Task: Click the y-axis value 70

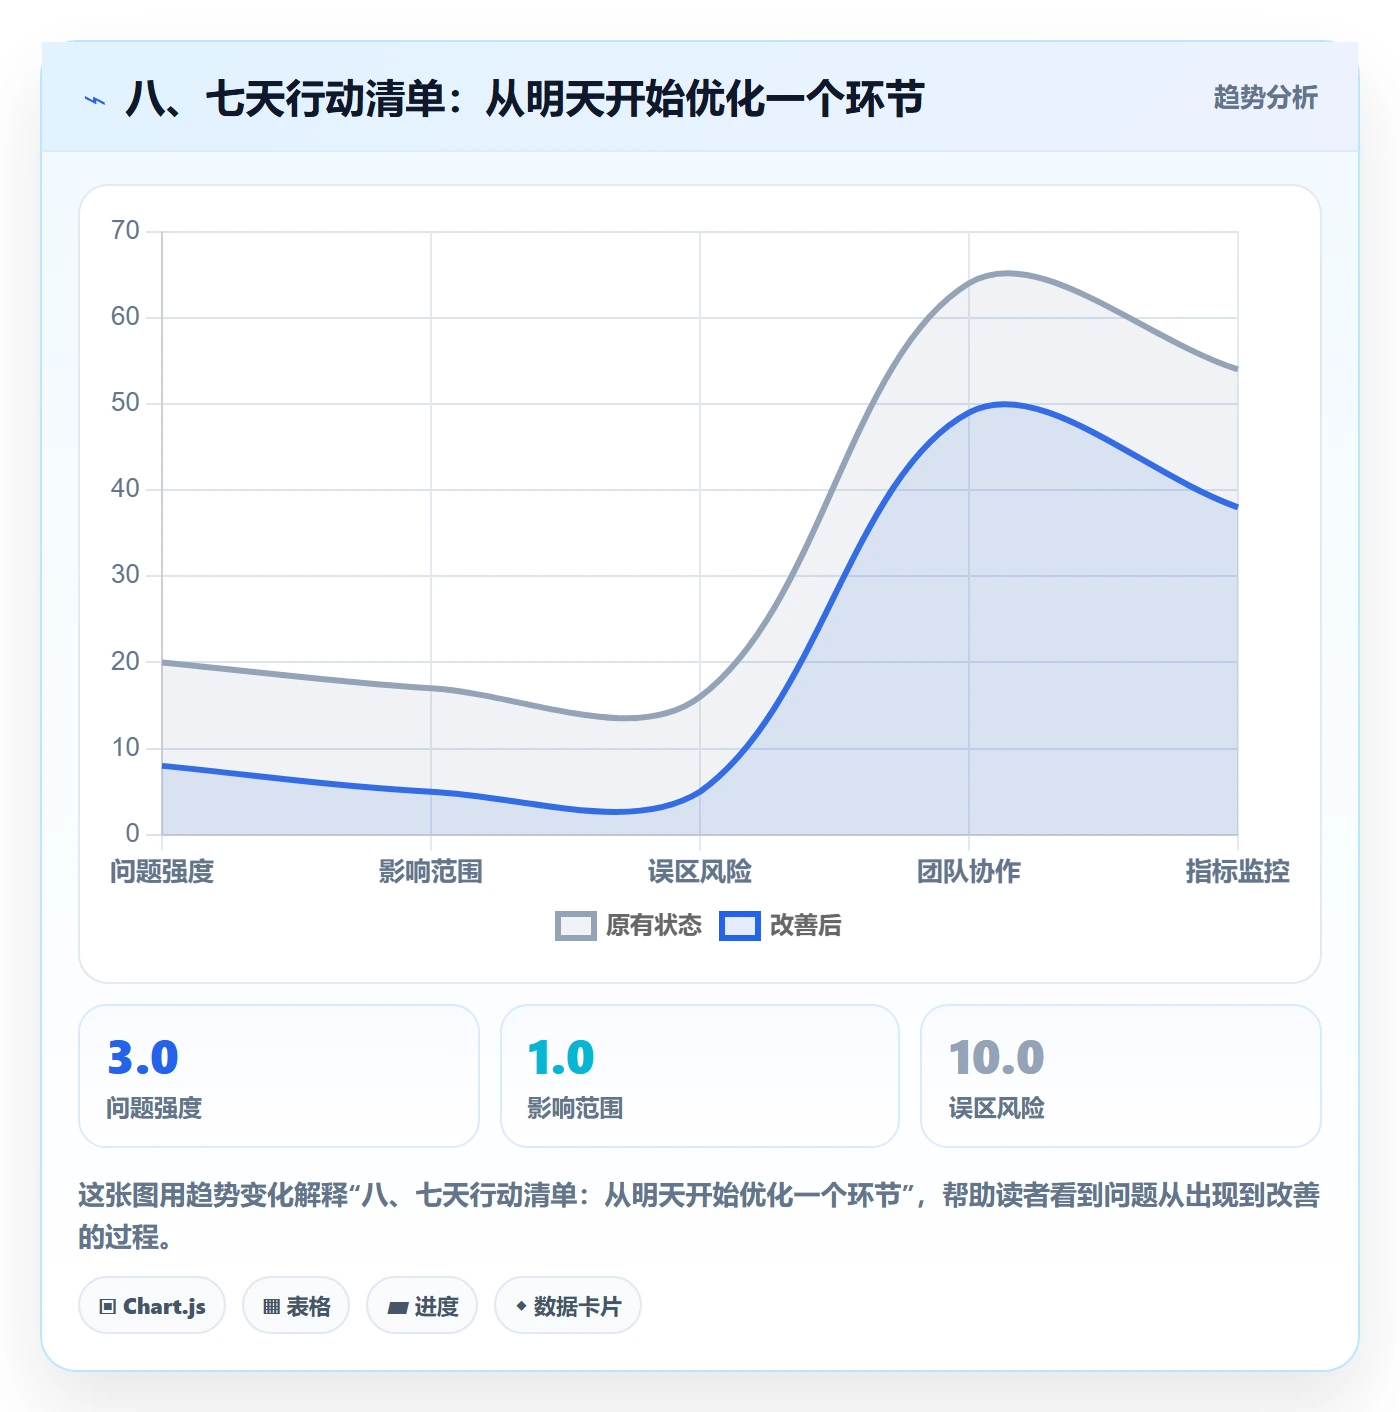Action: pyautogui.click(x=125, y=231)
